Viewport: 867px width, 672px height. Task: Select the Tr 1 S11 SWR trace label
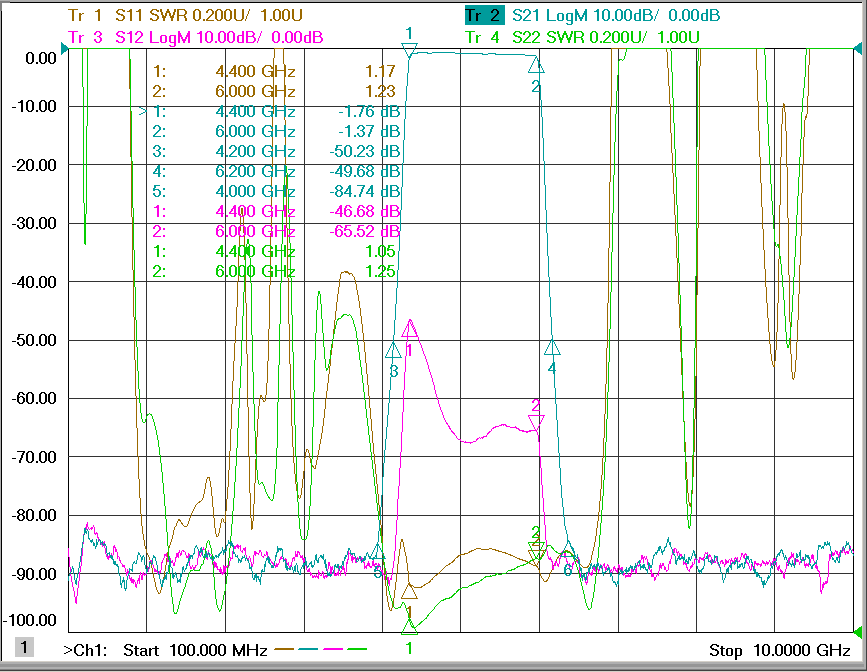point(185,15)
